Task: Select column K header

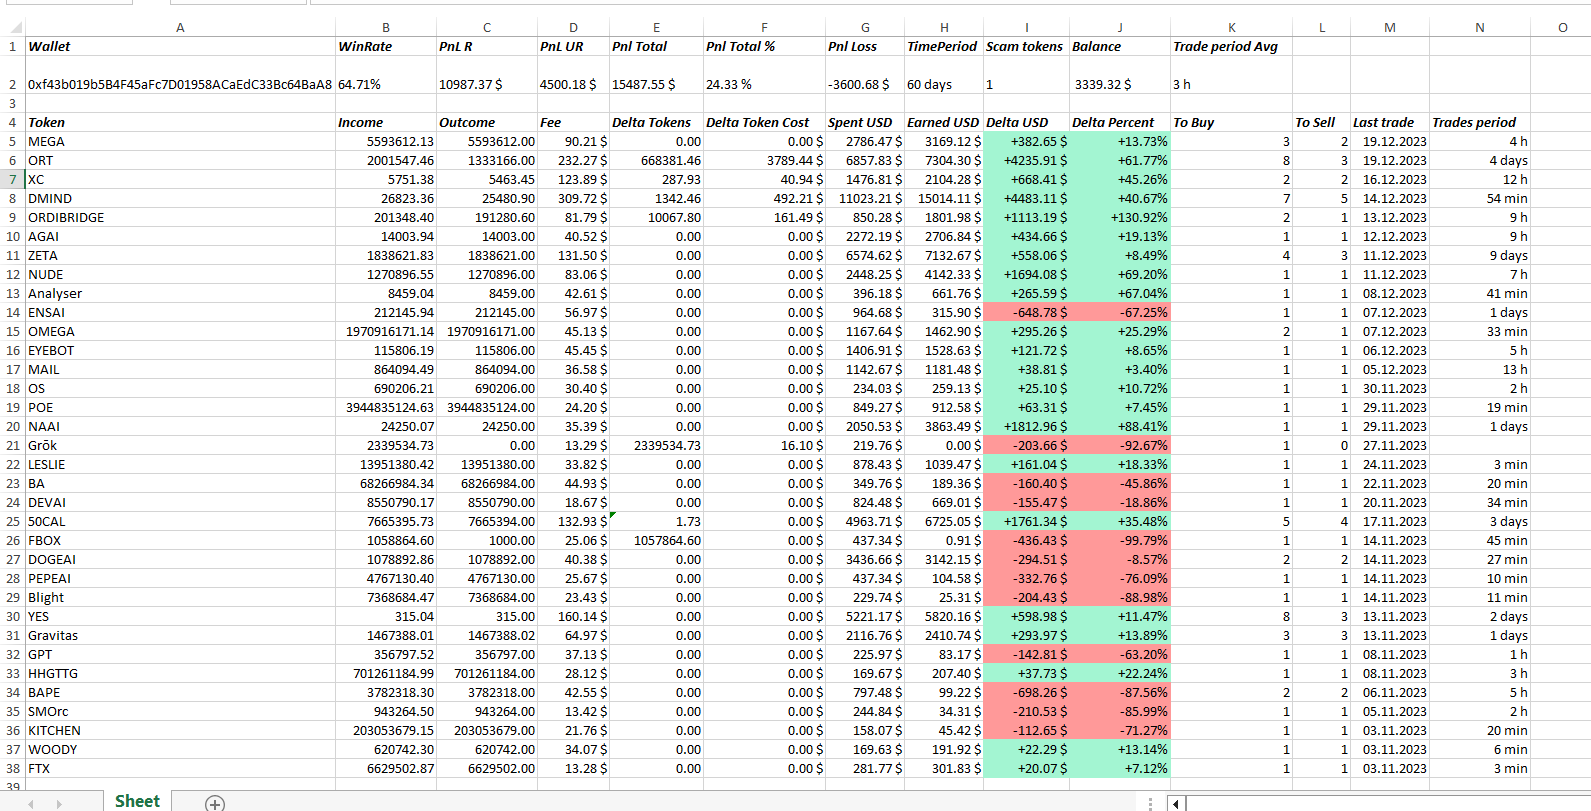Action: tap(1231, 27)
